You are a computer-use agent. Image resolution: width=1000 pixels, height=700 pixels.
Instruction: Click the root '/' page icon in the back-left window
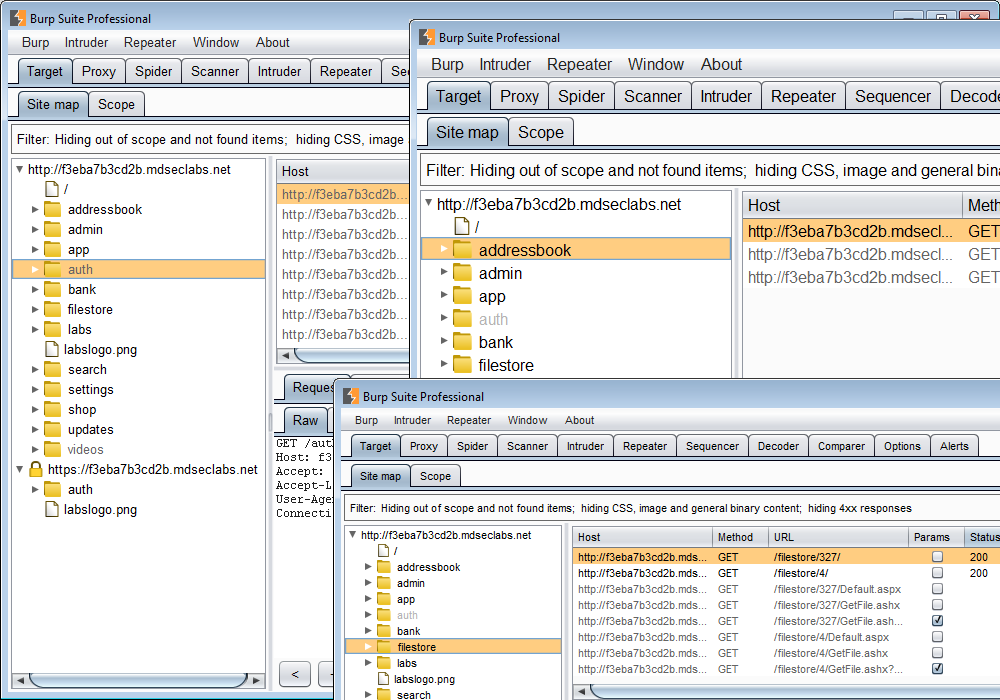[52, 189]
